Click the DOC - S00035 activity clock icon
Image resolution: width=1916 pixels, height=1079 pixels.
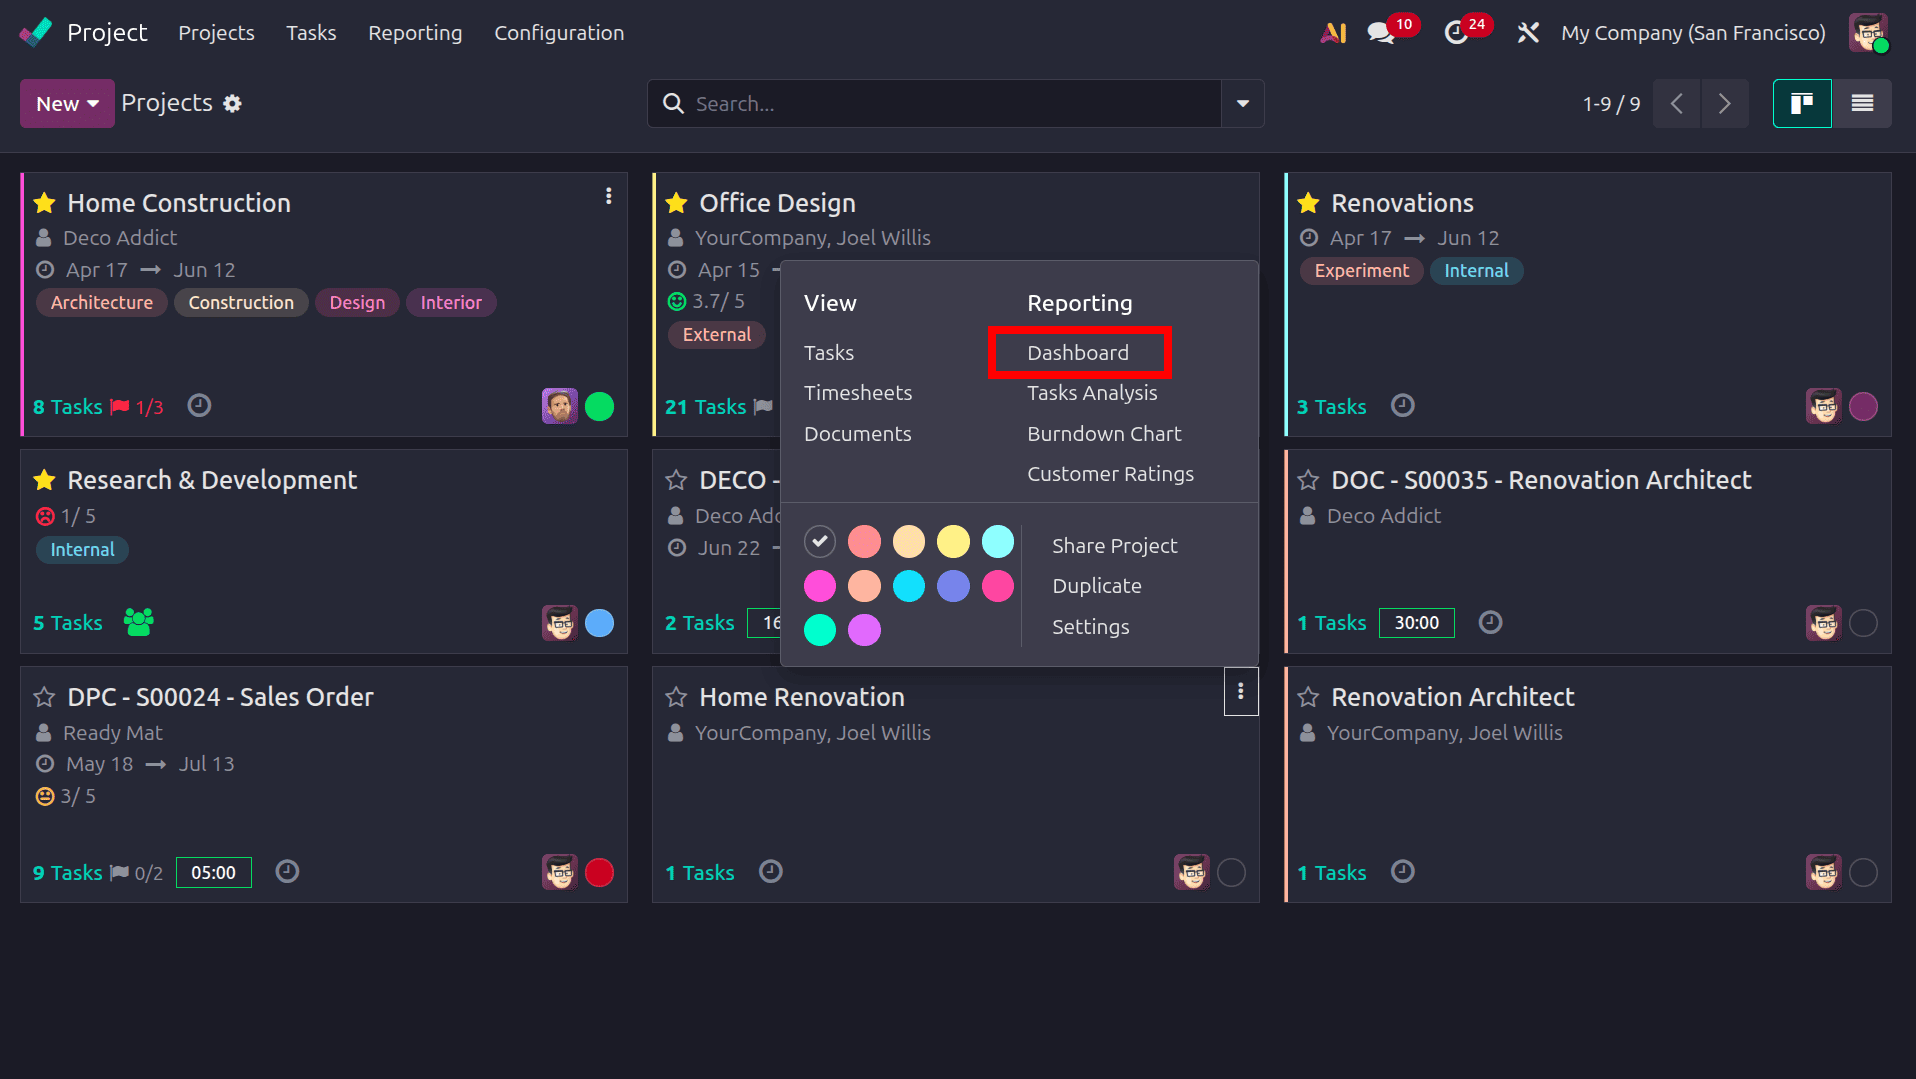pos(1490,622)
